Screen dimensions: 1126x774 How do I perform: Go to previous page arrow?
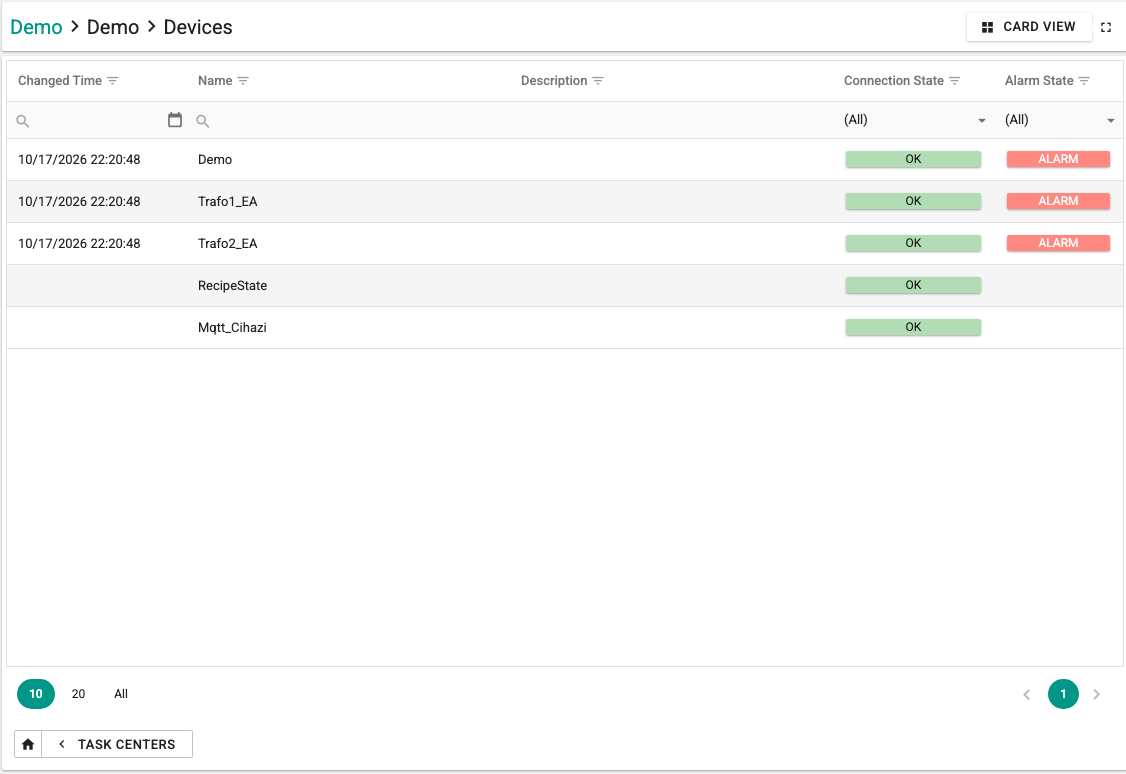1027,694
